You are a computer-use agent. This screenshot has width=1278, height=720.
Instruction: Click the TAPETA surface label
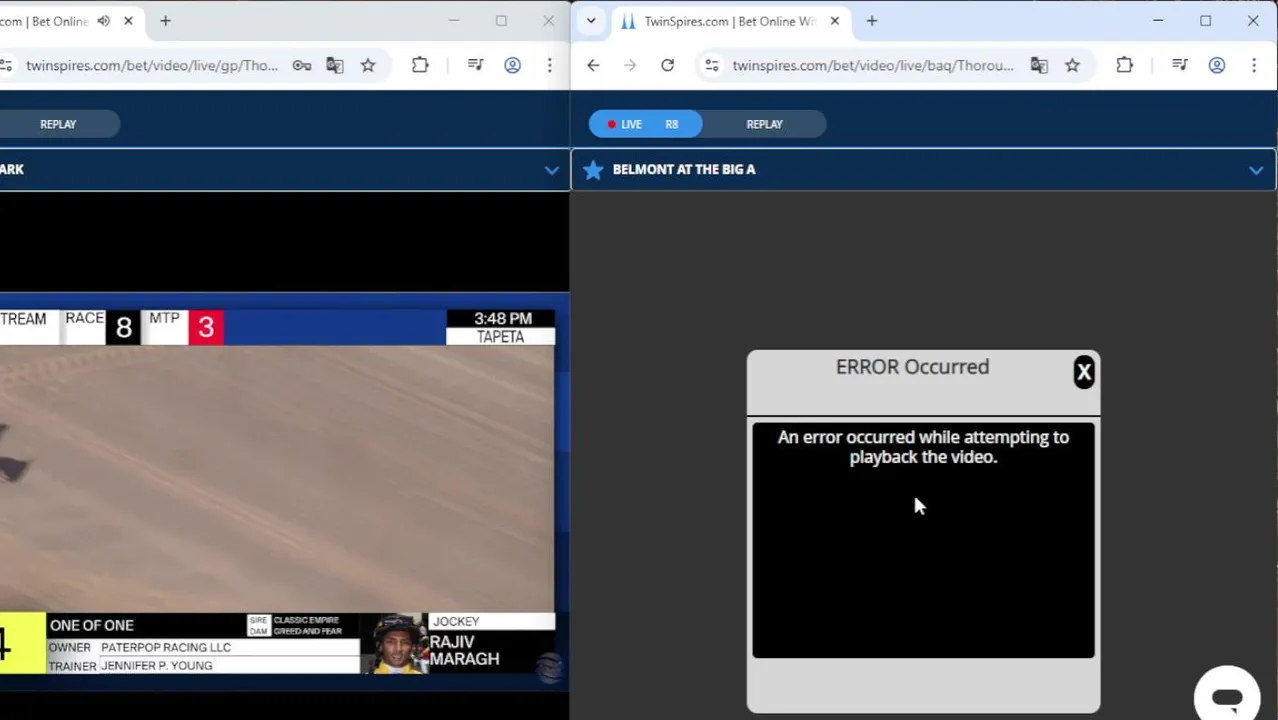[500, 337]
